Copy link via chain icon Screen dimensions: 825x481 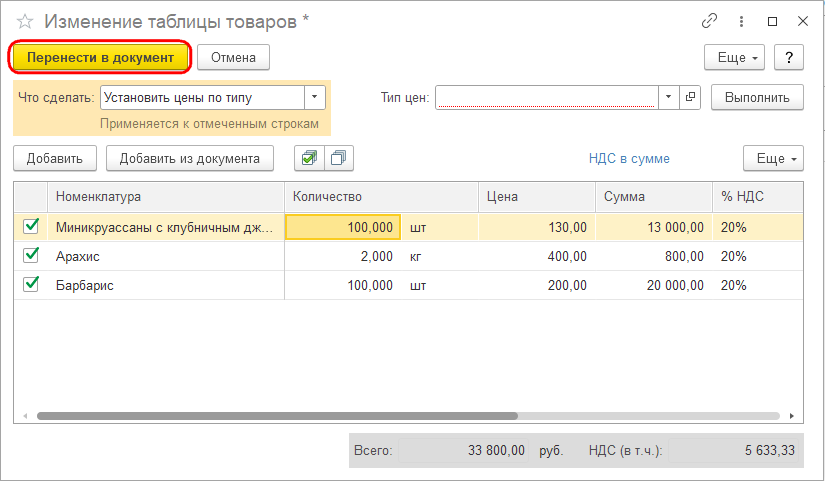tap(709, 21)
